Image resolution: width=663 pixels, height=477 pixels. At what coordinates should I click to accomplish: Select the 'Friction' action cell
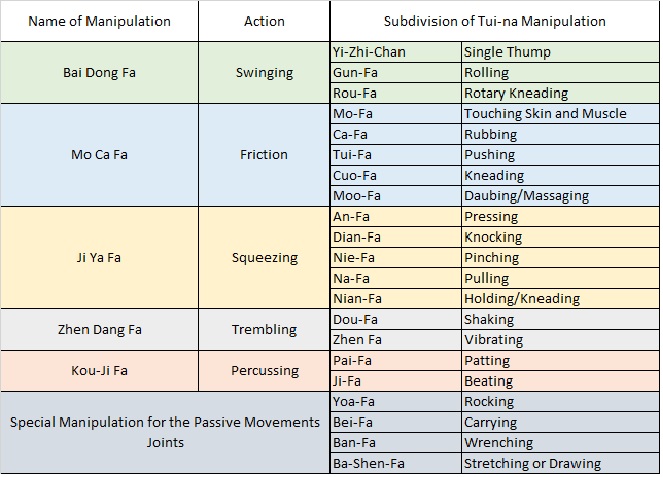point(264,155)
